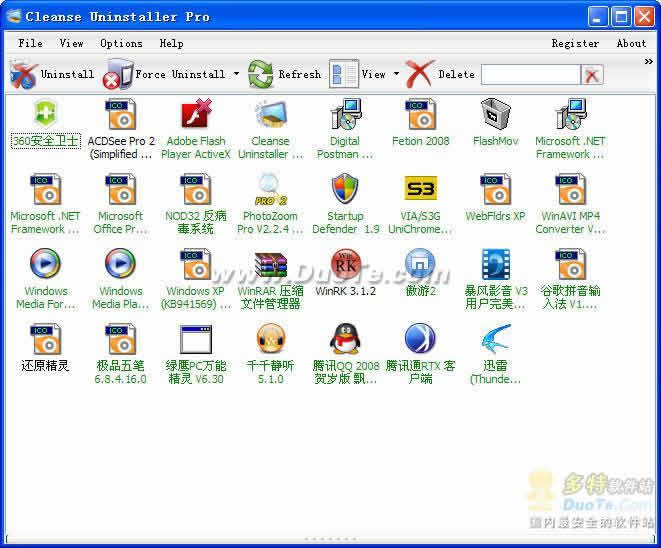Open the About menu item
The height and width of the screenshot is (548, 661).
(x=631, y=43)
